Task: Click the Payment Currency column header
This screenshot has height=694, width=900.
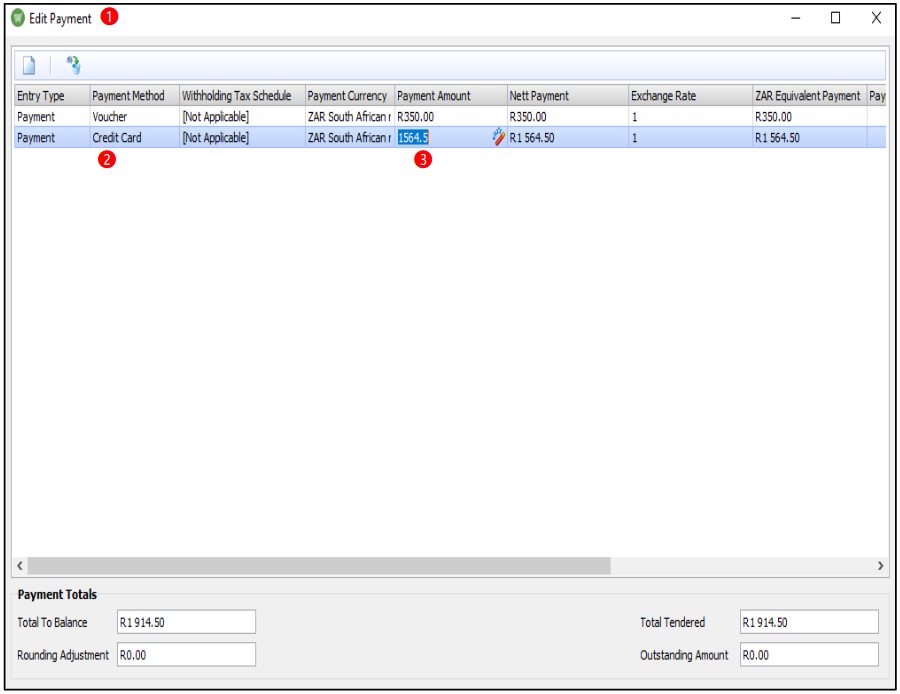Action: [350, 96]
